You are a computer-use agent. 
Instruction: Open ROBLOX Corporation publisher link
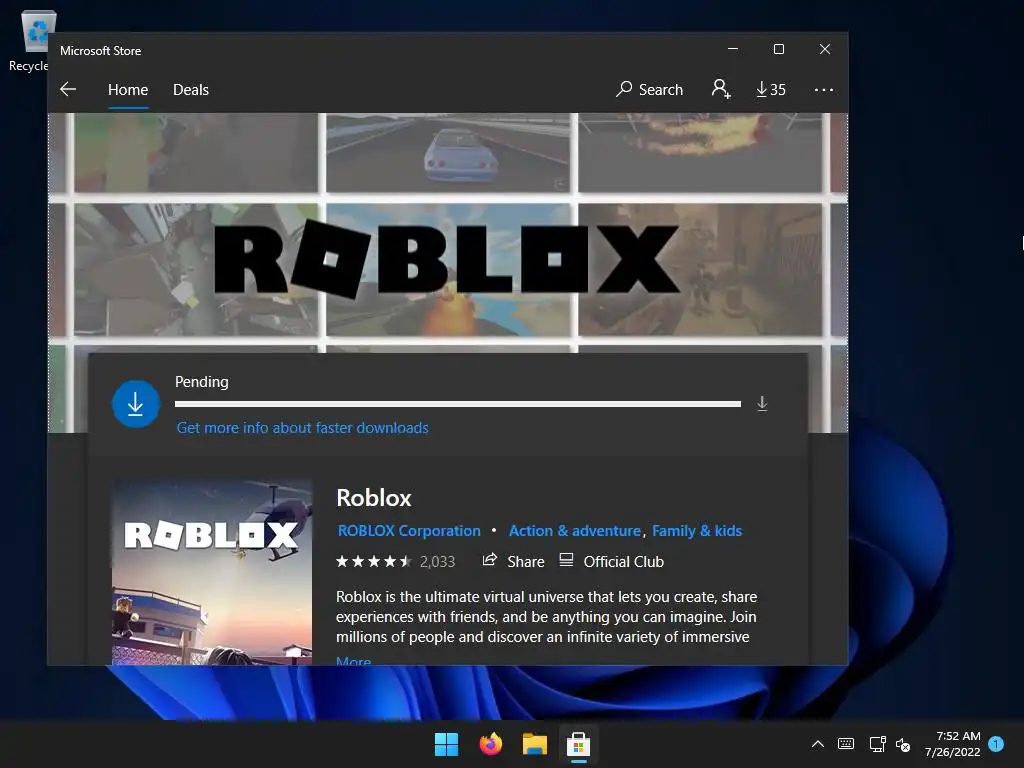pyautogui.click(x=409, y=531)
